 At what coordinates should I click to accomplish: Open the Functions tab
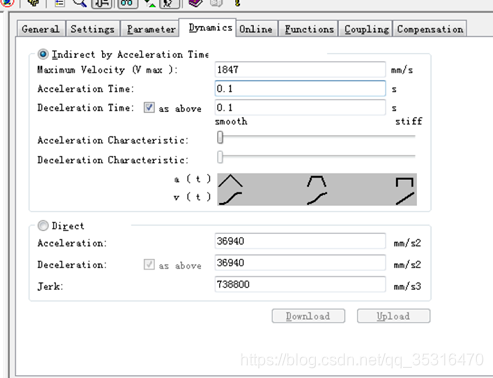[x=309, y=29]
